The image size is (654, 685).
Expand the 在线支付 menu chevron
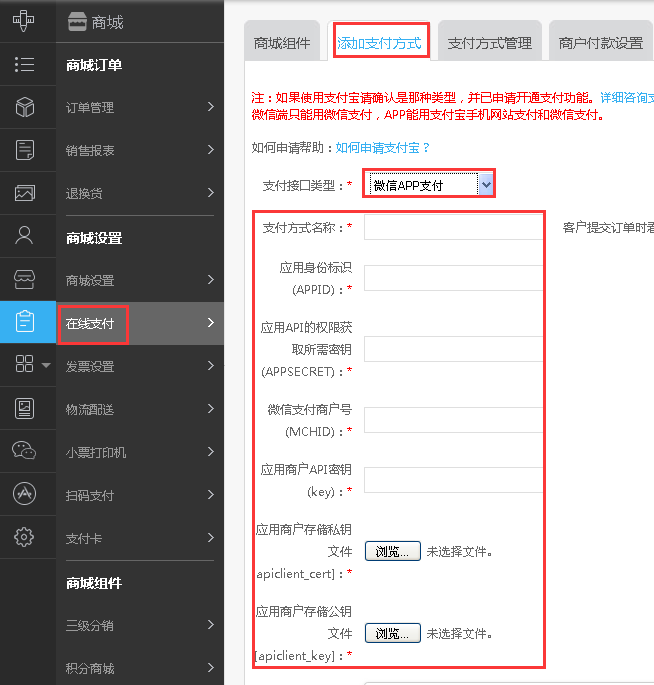click(211, 323)
